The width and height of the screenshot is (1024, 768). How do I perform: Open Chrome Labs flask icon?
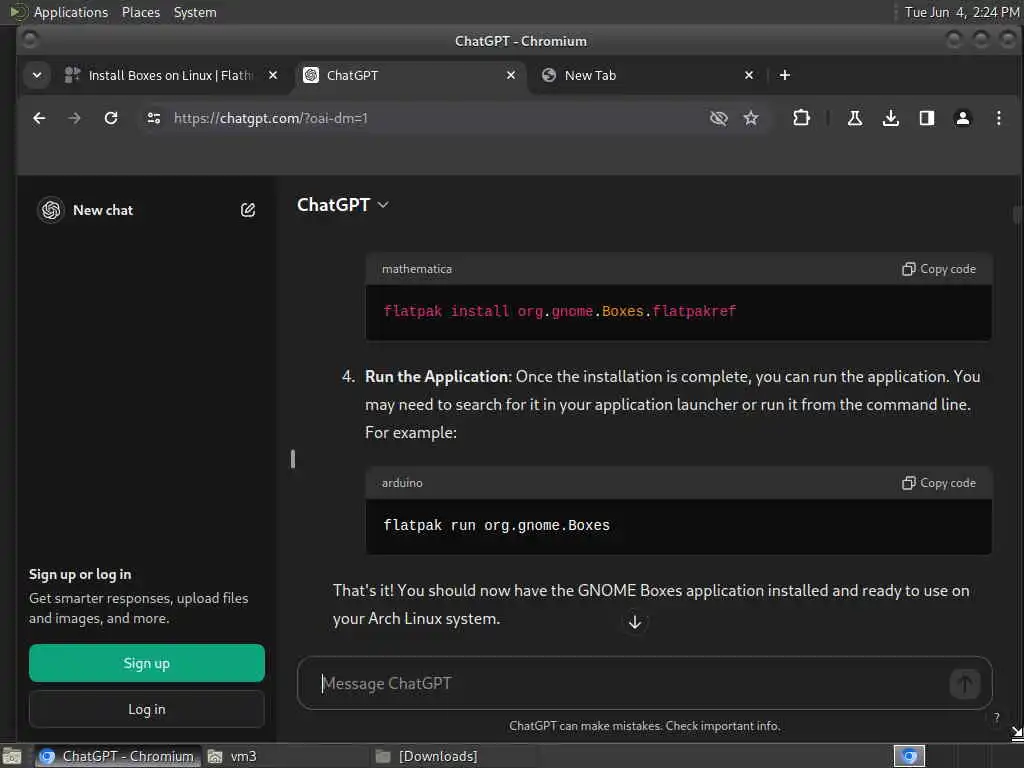tap(855, 118)
